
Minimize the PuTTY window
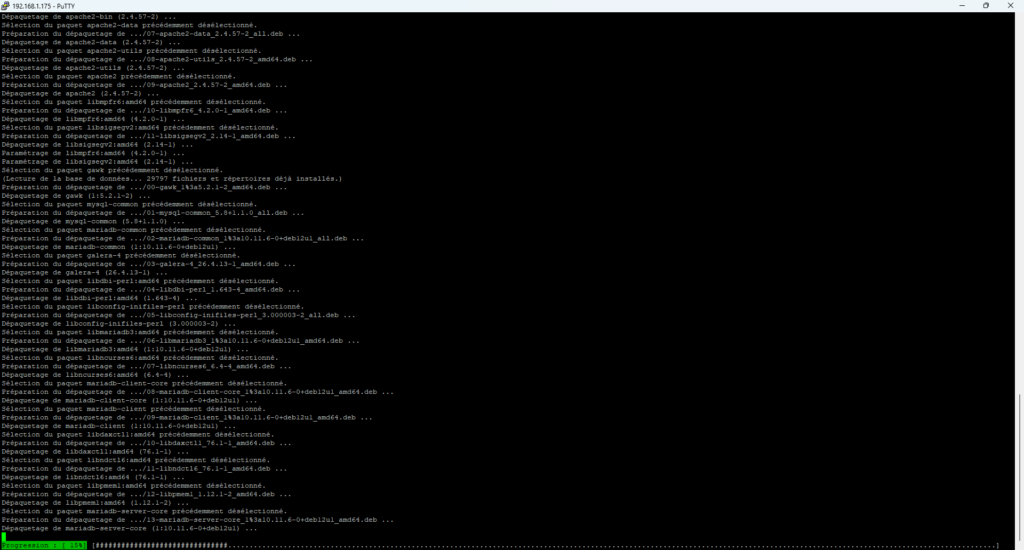pos(962,5)
